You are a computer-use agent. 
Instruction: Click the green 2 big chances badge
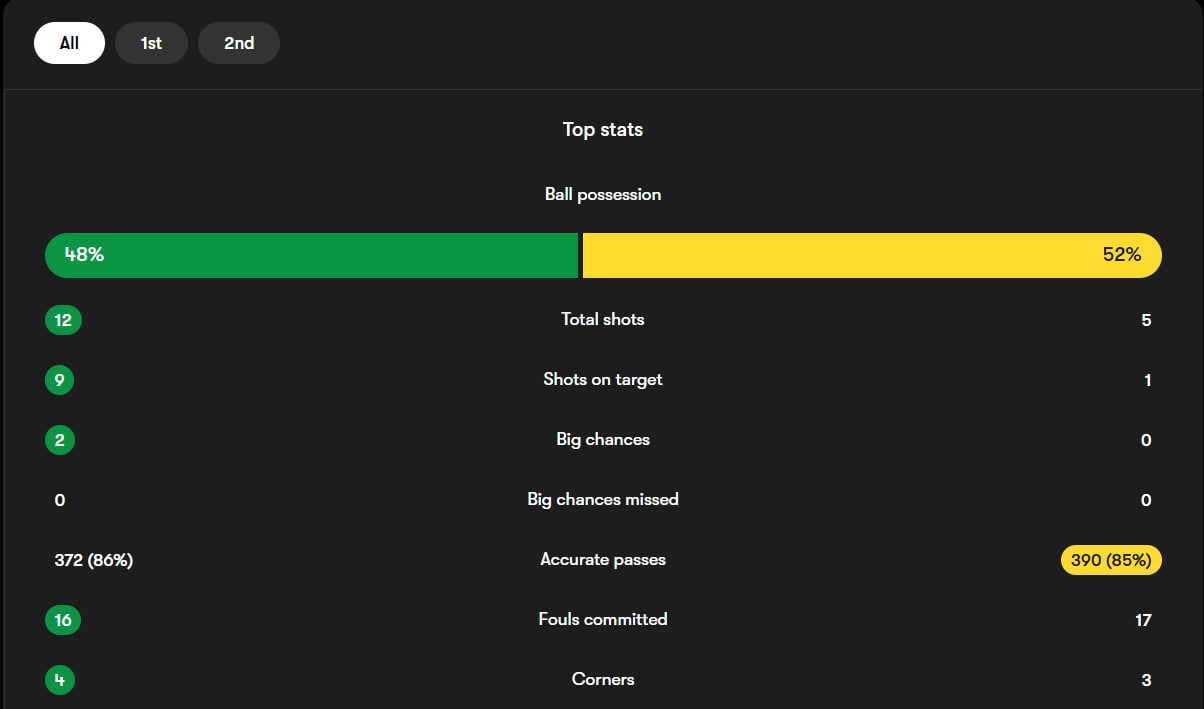click(x=59, y=440)
